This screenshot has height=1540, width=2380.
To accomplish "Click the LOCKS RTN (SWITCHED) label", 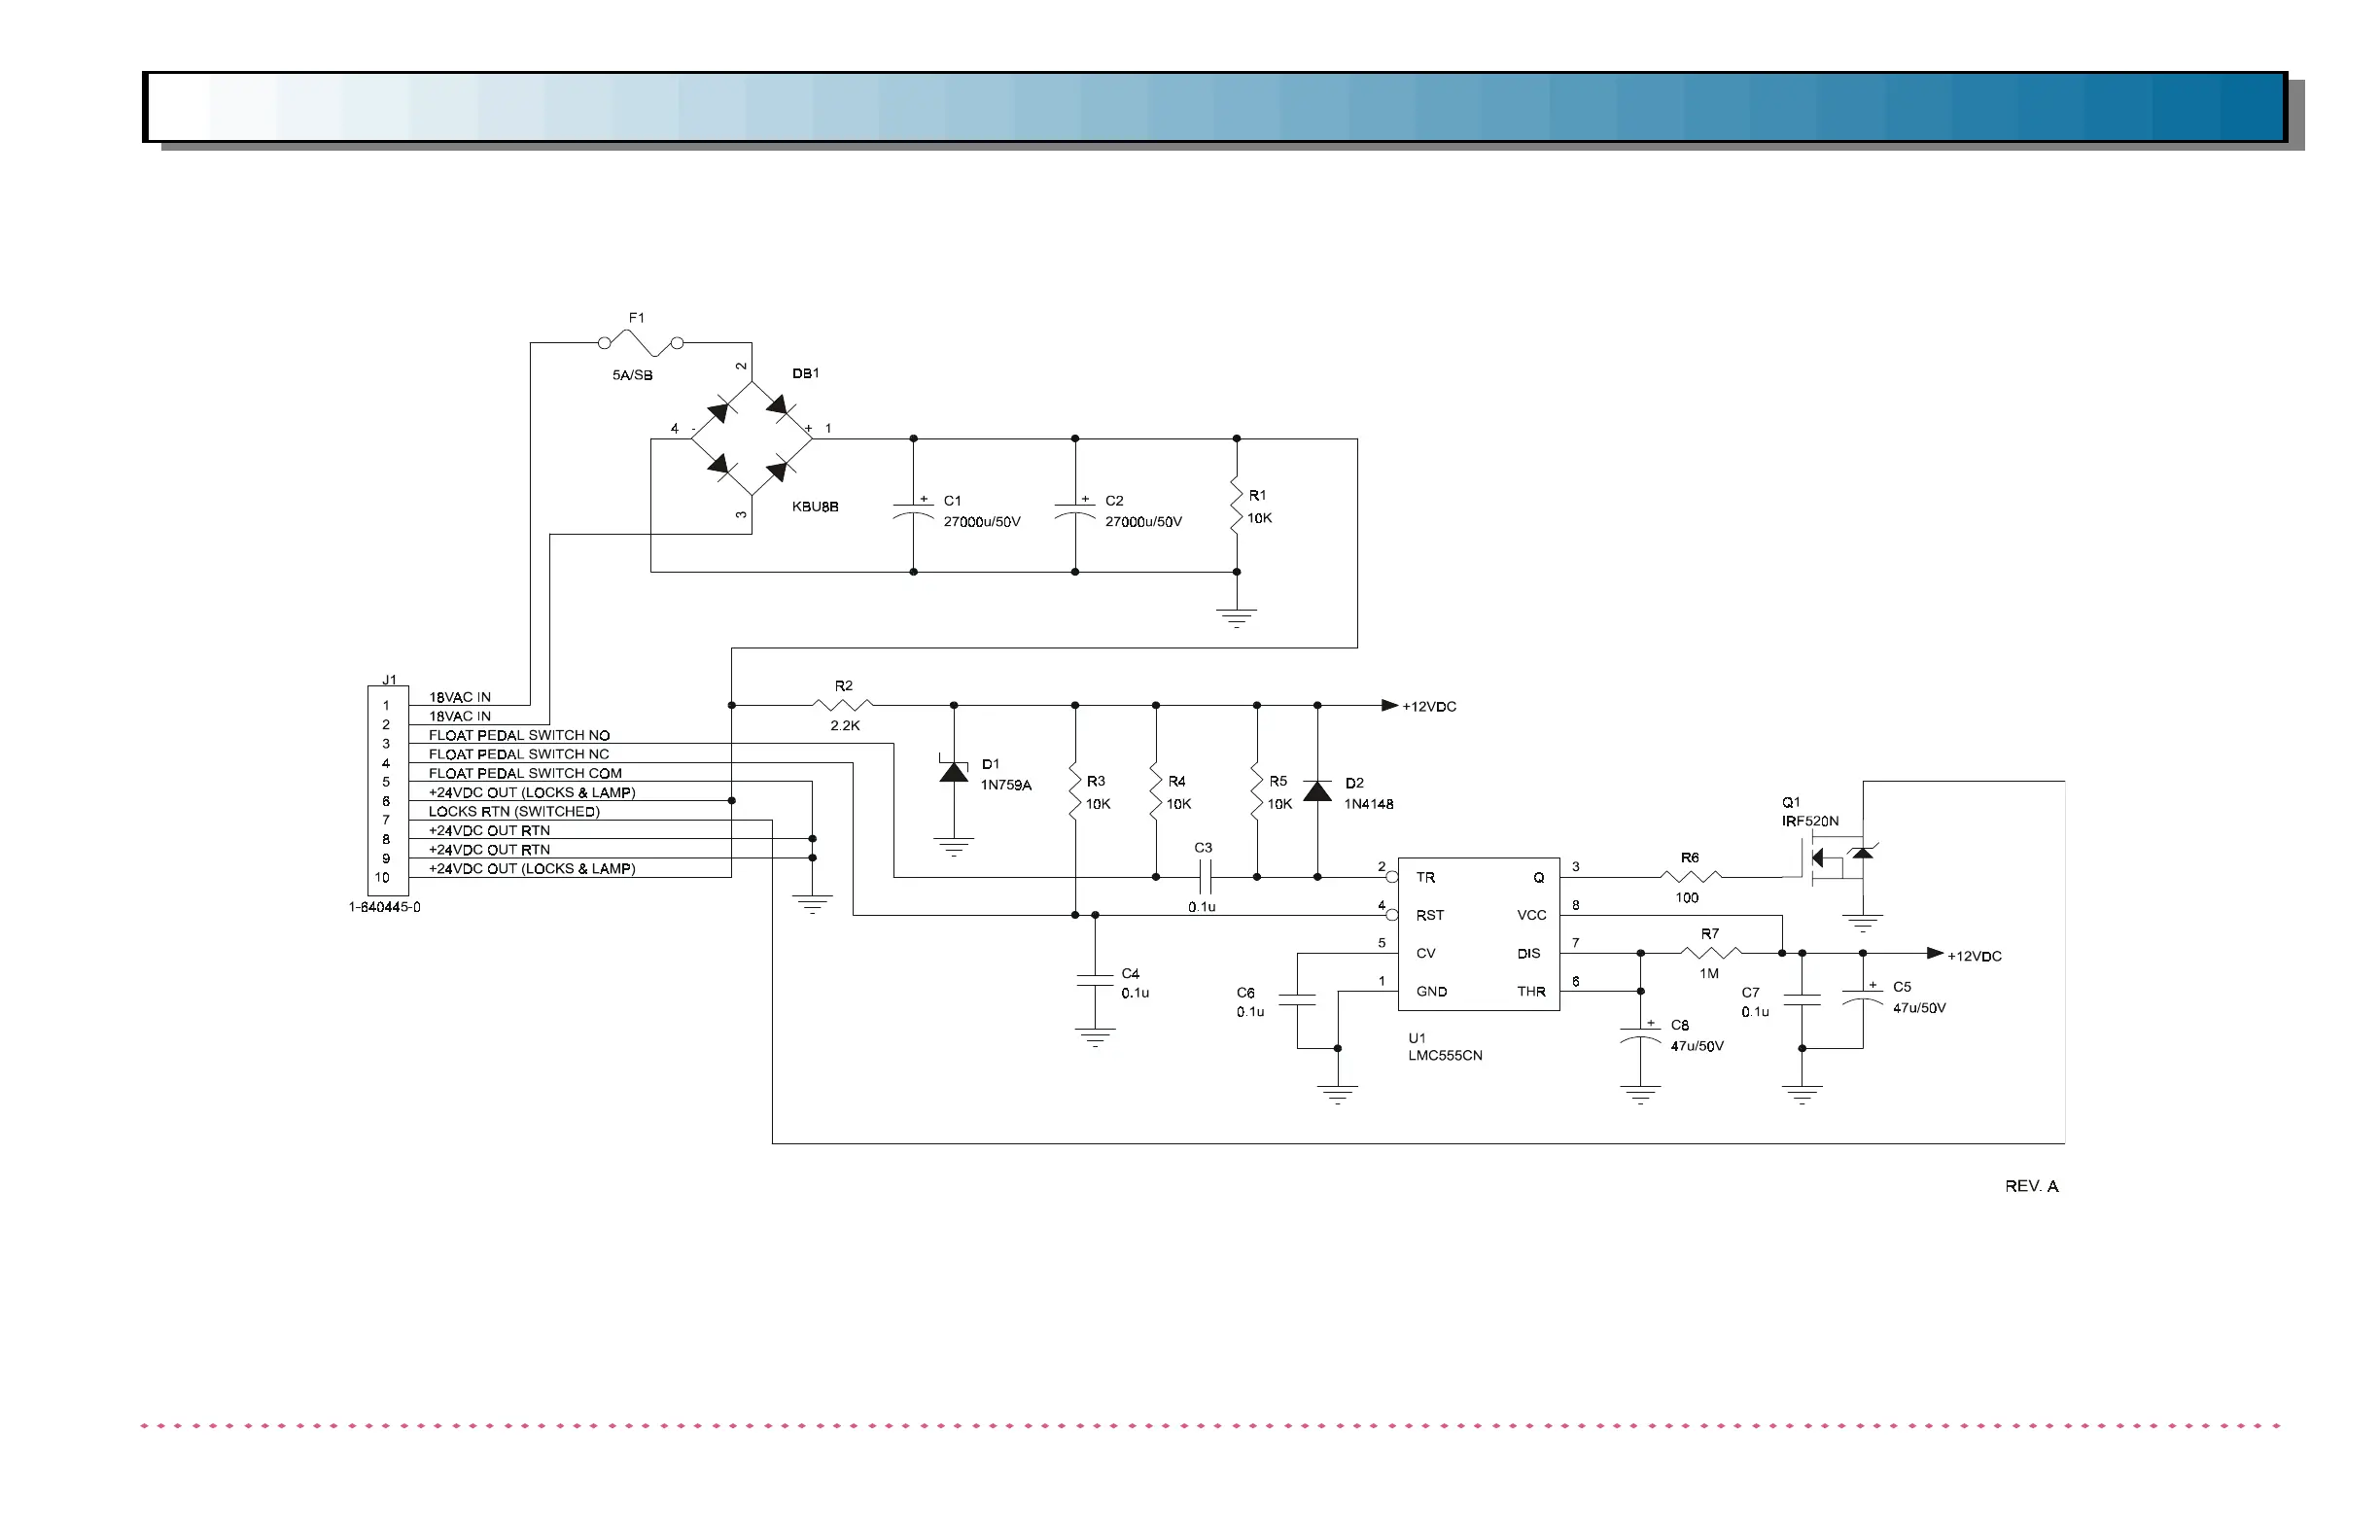I will point(514,811).
